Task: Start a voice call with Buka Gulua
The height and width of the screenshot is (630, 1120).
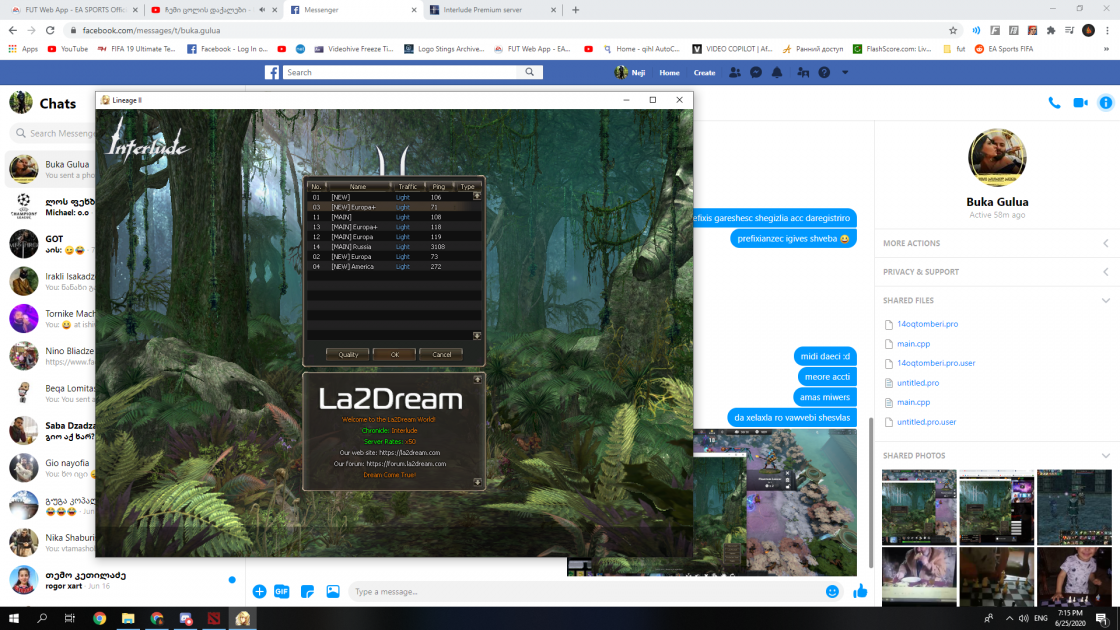Action: 1054,103
